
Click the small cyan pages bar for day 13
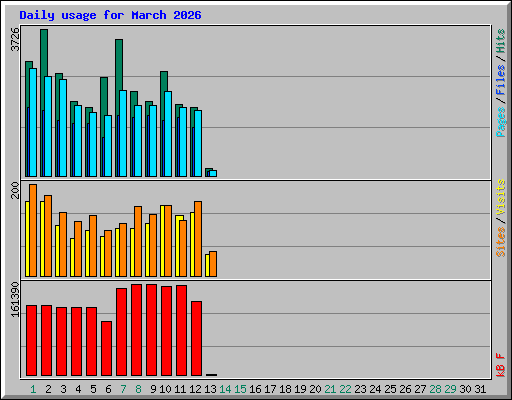coord(213,174)
